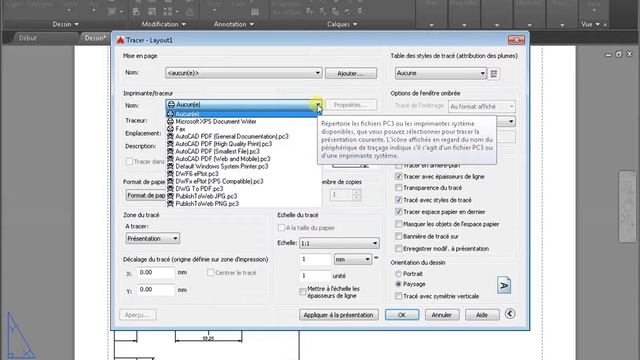Expand Dessin ribbon panel
This screenshot has height=360, width=640.
click(x=65, y=24)
